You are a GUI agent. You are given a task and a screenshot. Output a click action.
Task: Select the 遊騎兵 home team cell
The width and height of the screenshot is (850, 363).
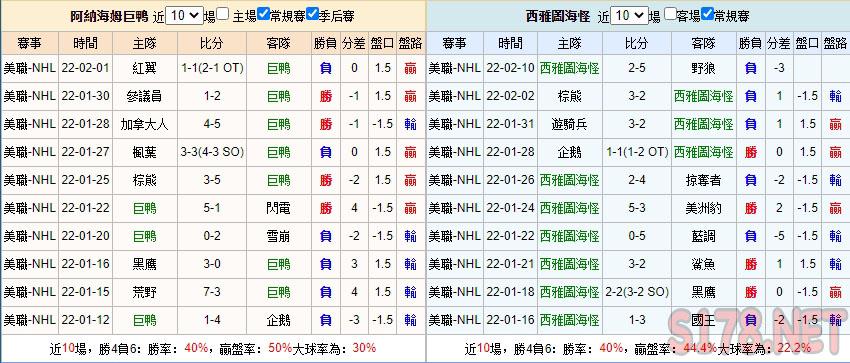tap(569, 125)
